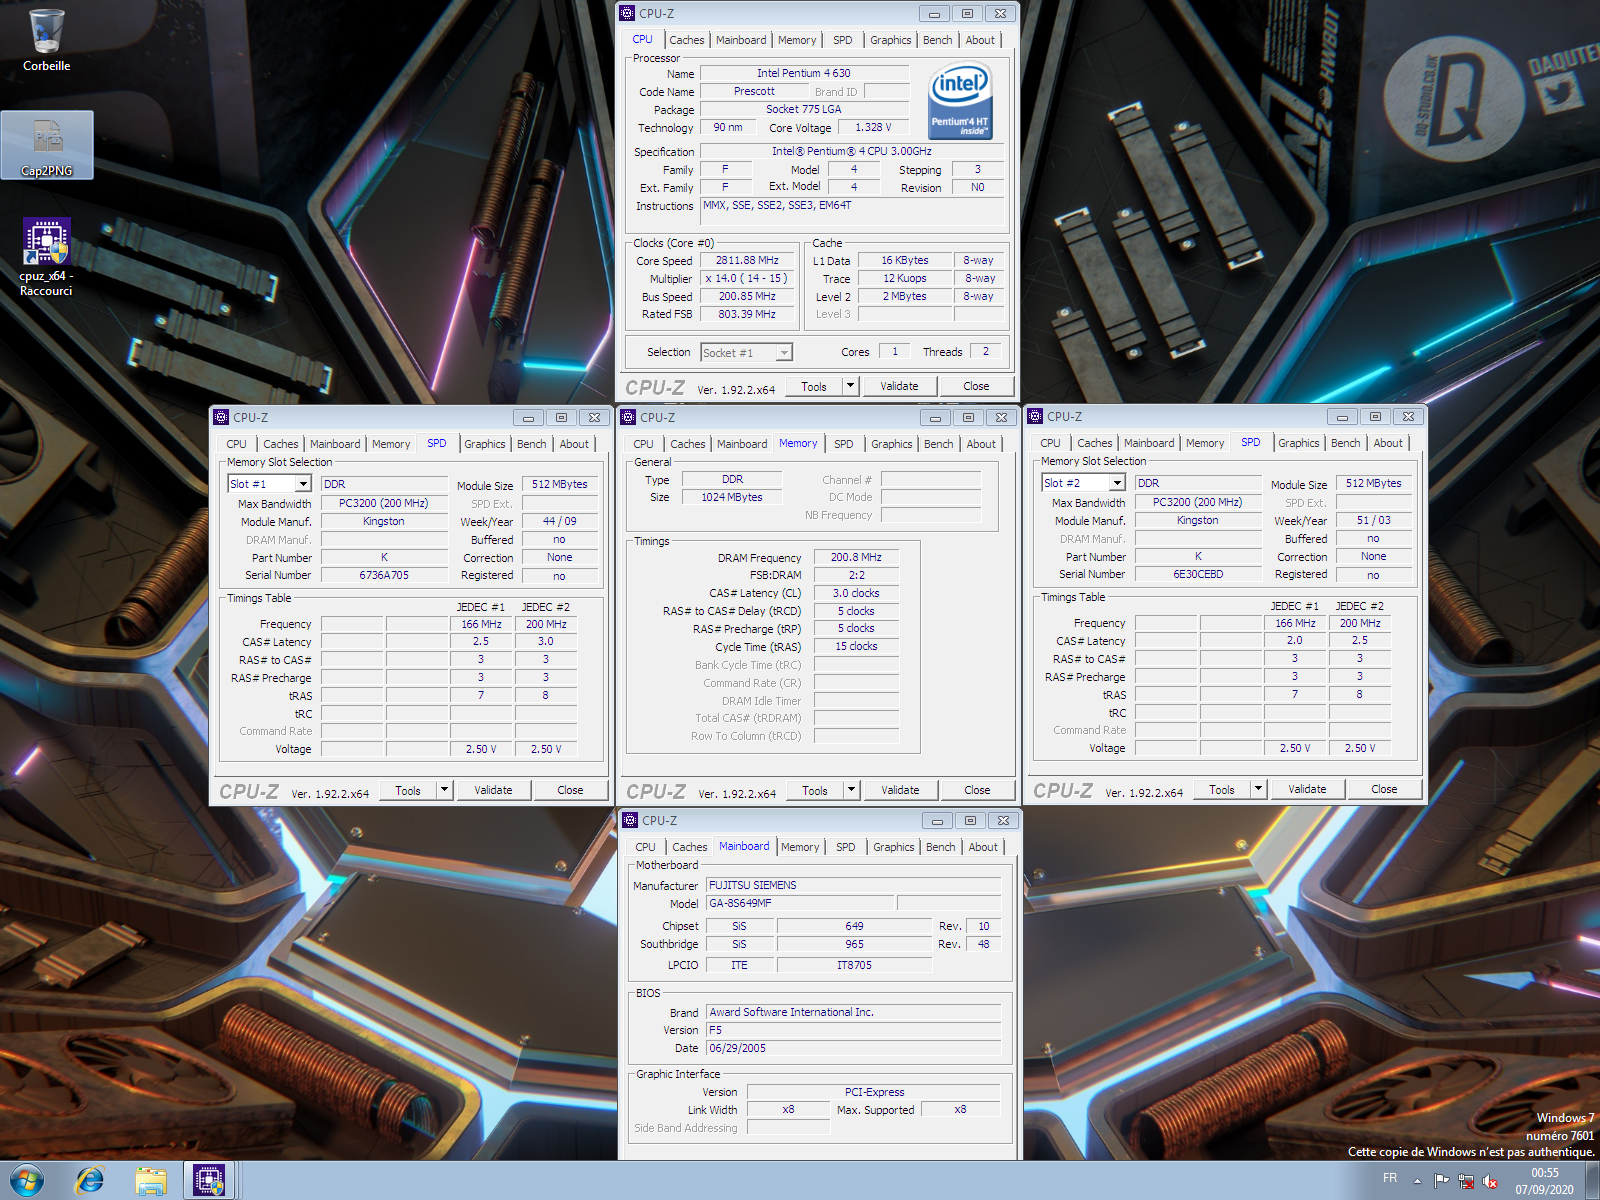Show hidden tray icons arrow
This screenshot has height=1200, width=1600.
coord(1417,1181)
